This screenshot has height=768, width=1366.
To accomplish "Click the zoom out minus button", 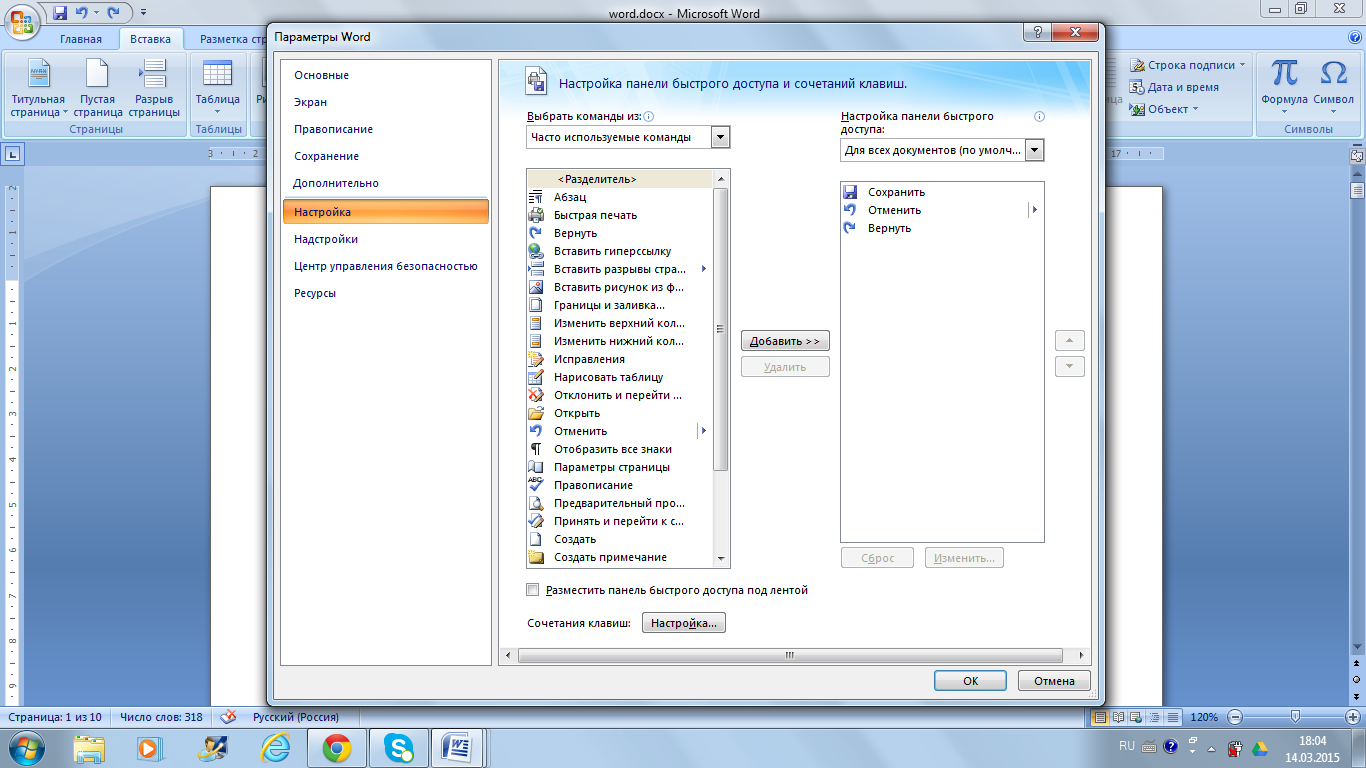I will point(1236,717).
